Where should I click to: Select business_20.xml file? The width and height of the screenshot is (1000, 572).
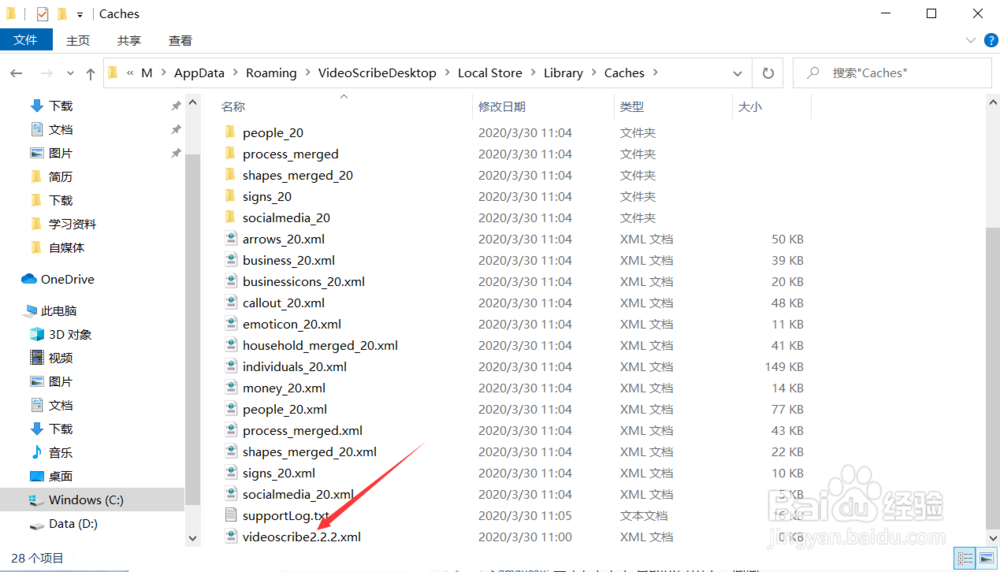tap(288, 260)
